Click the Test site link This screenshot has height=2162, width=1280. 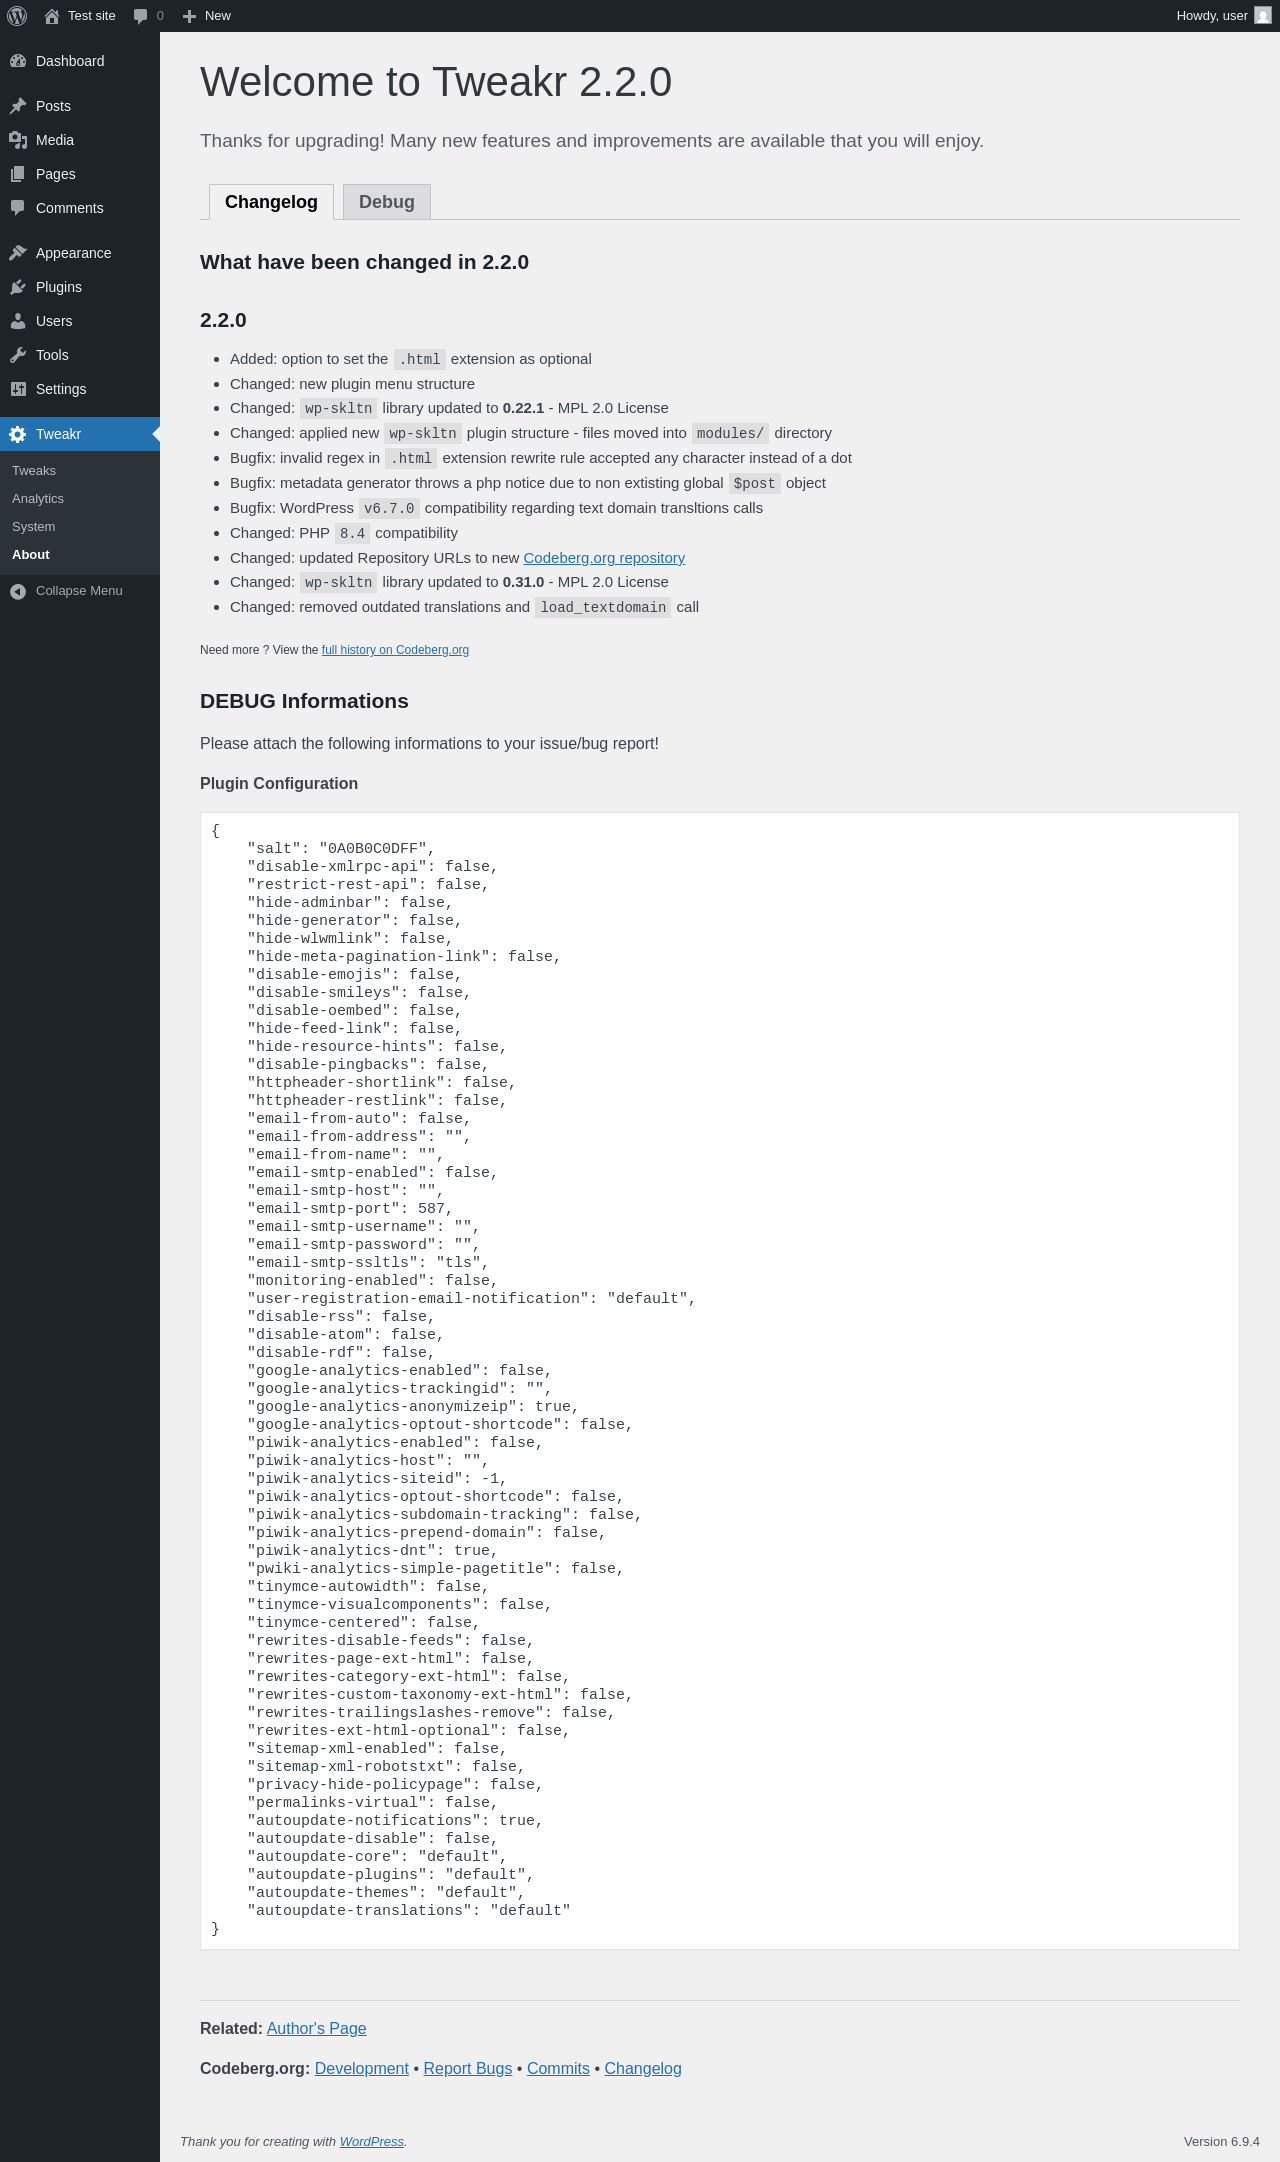92,16
